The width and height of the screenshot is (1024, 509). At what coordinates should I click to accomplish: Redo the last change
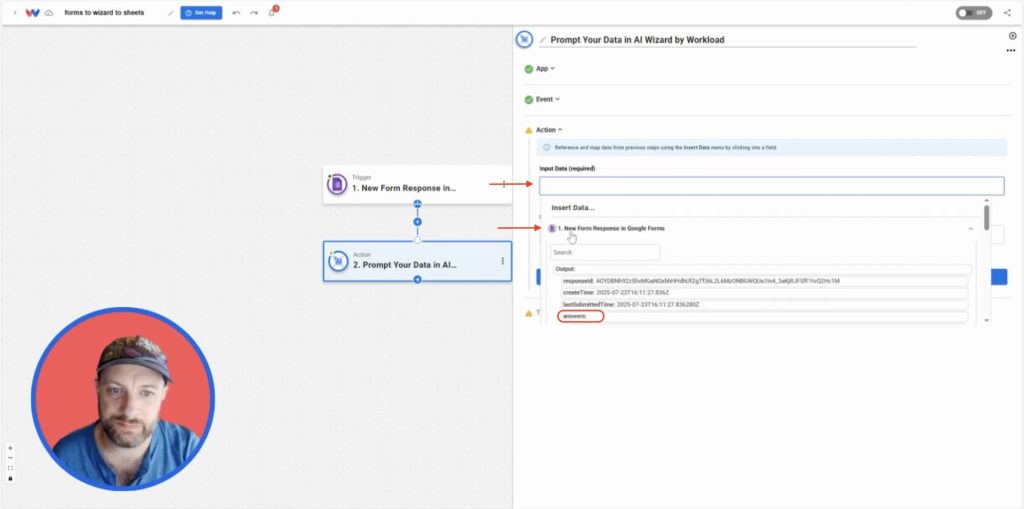click(x=254, y=12)
